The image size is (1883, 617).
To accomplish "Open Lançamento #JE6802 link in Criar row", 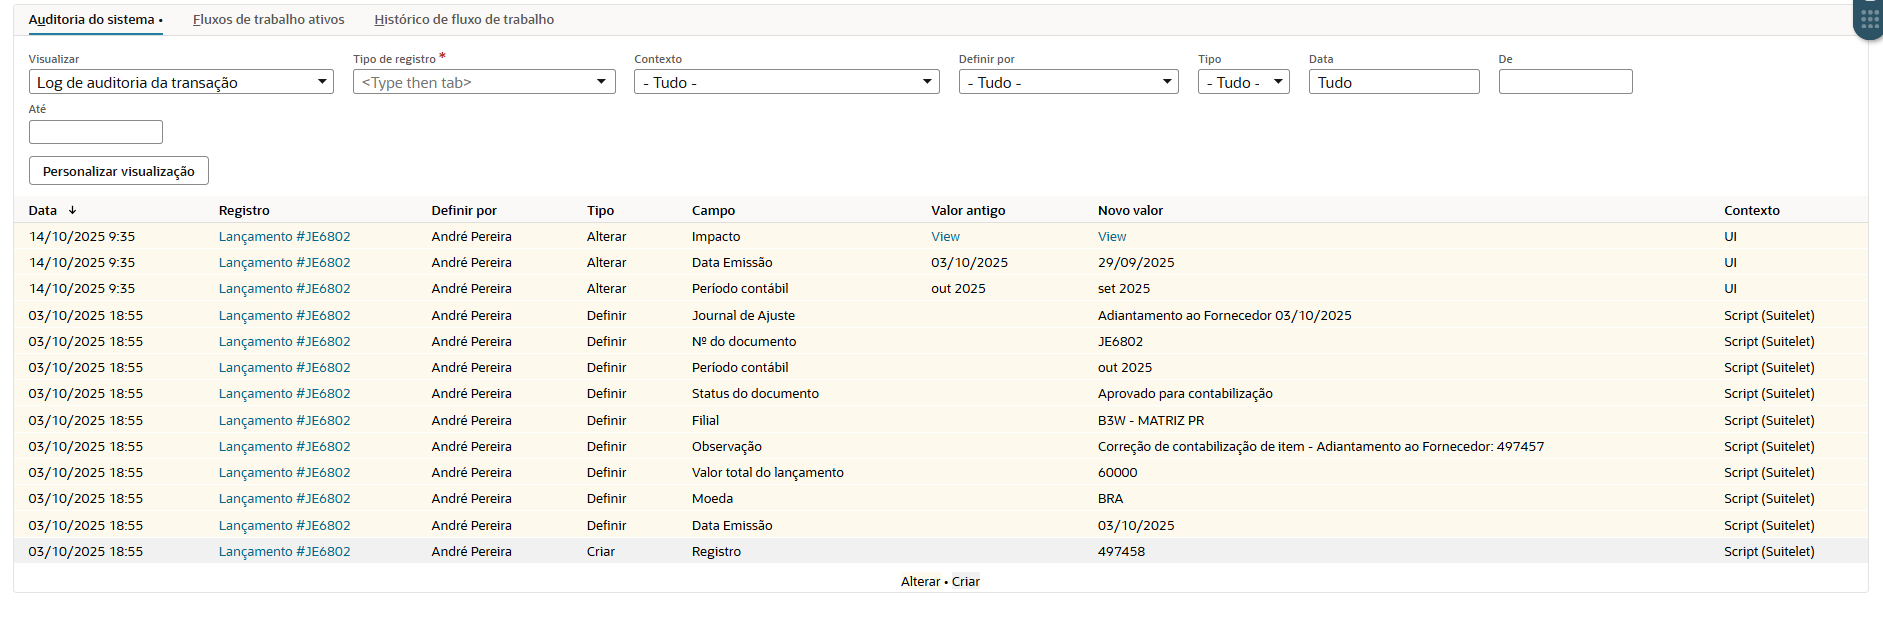I will click(x=284, y=552).
